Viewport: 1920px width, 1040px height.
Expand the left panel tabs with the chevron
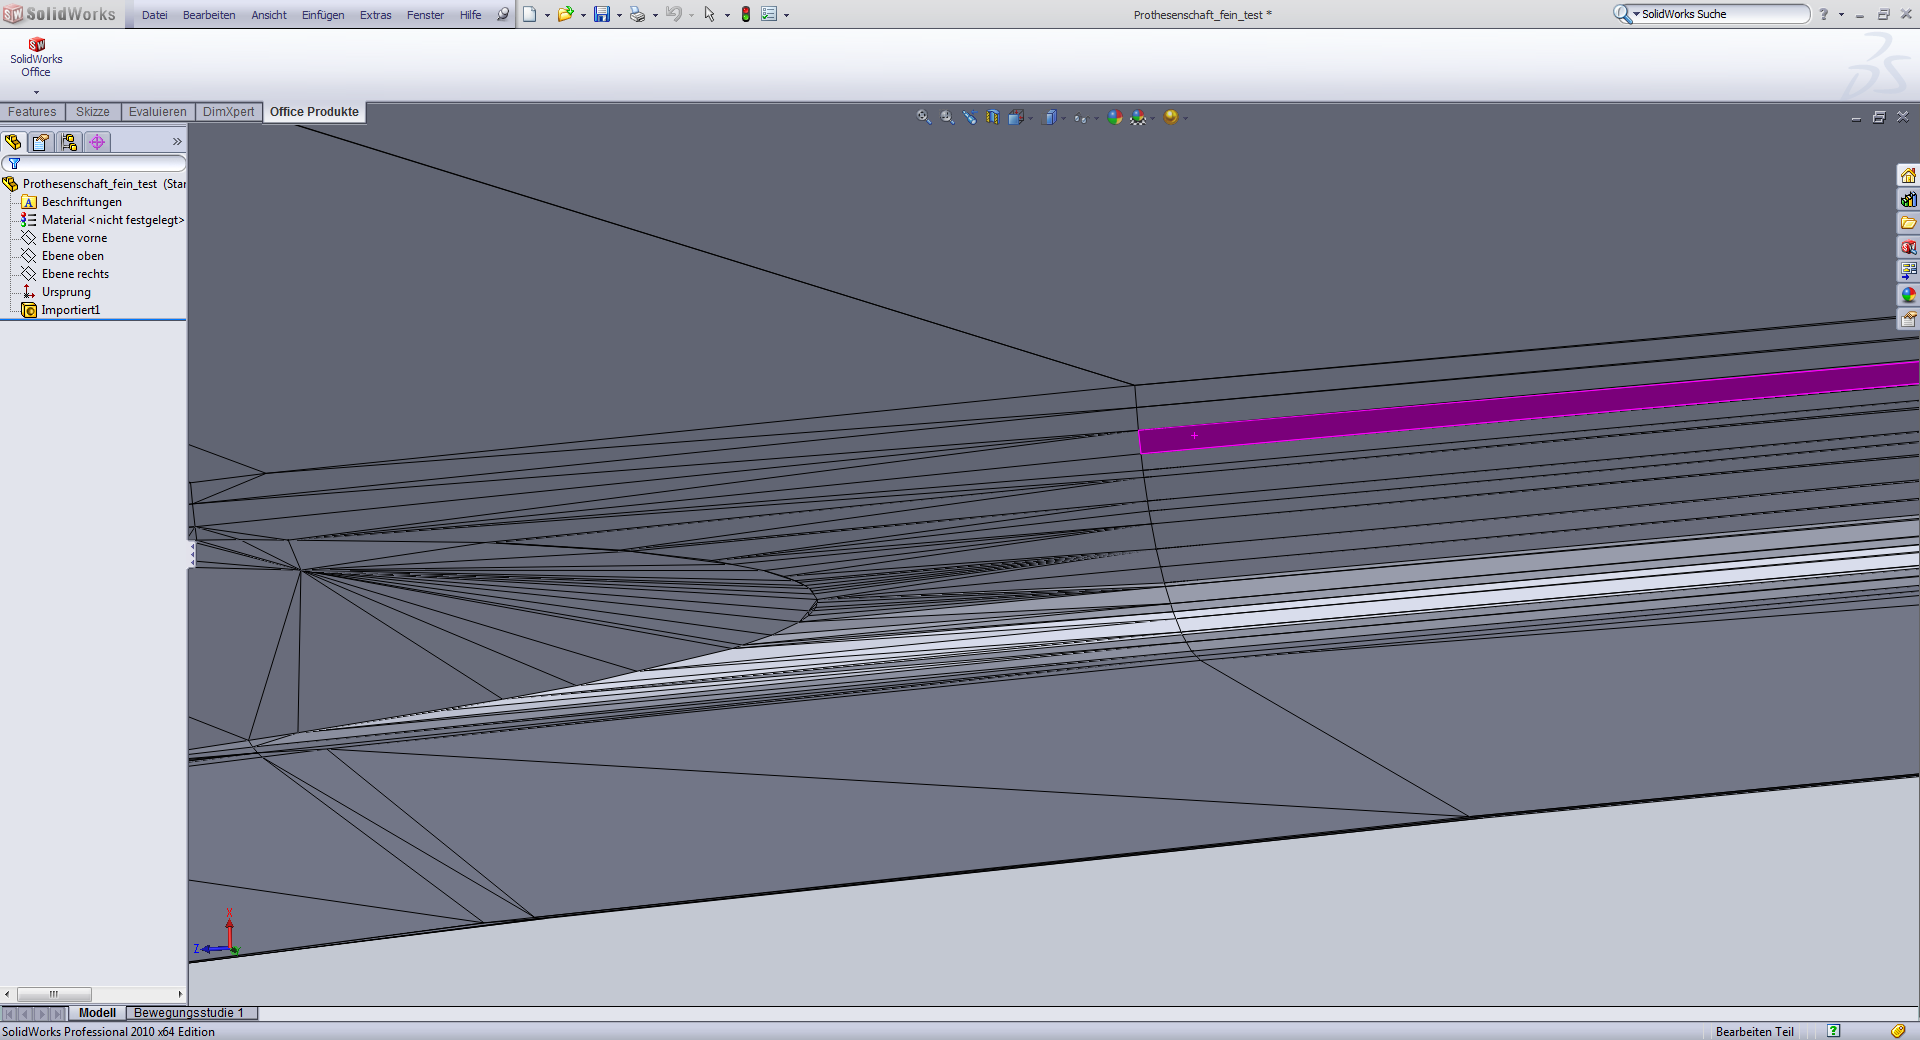[x=177, y=142]
